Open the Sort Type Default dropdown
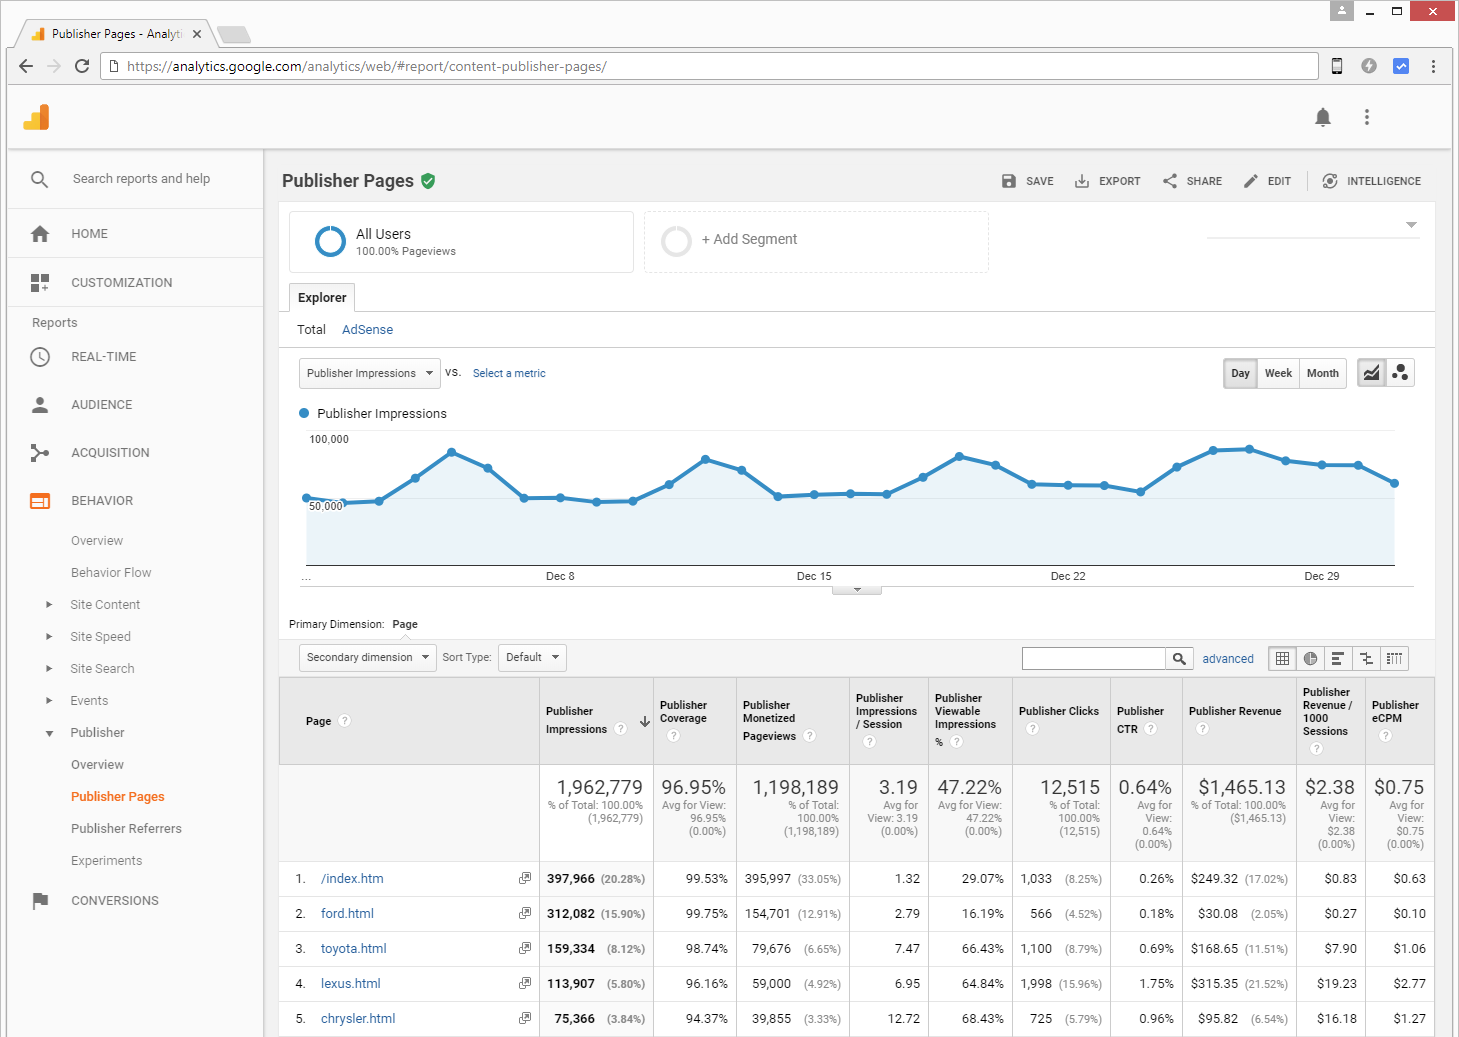Image resolution: width=1459 pixels, height=1037 pixels. pyautogui.click(x=532, y=657)
